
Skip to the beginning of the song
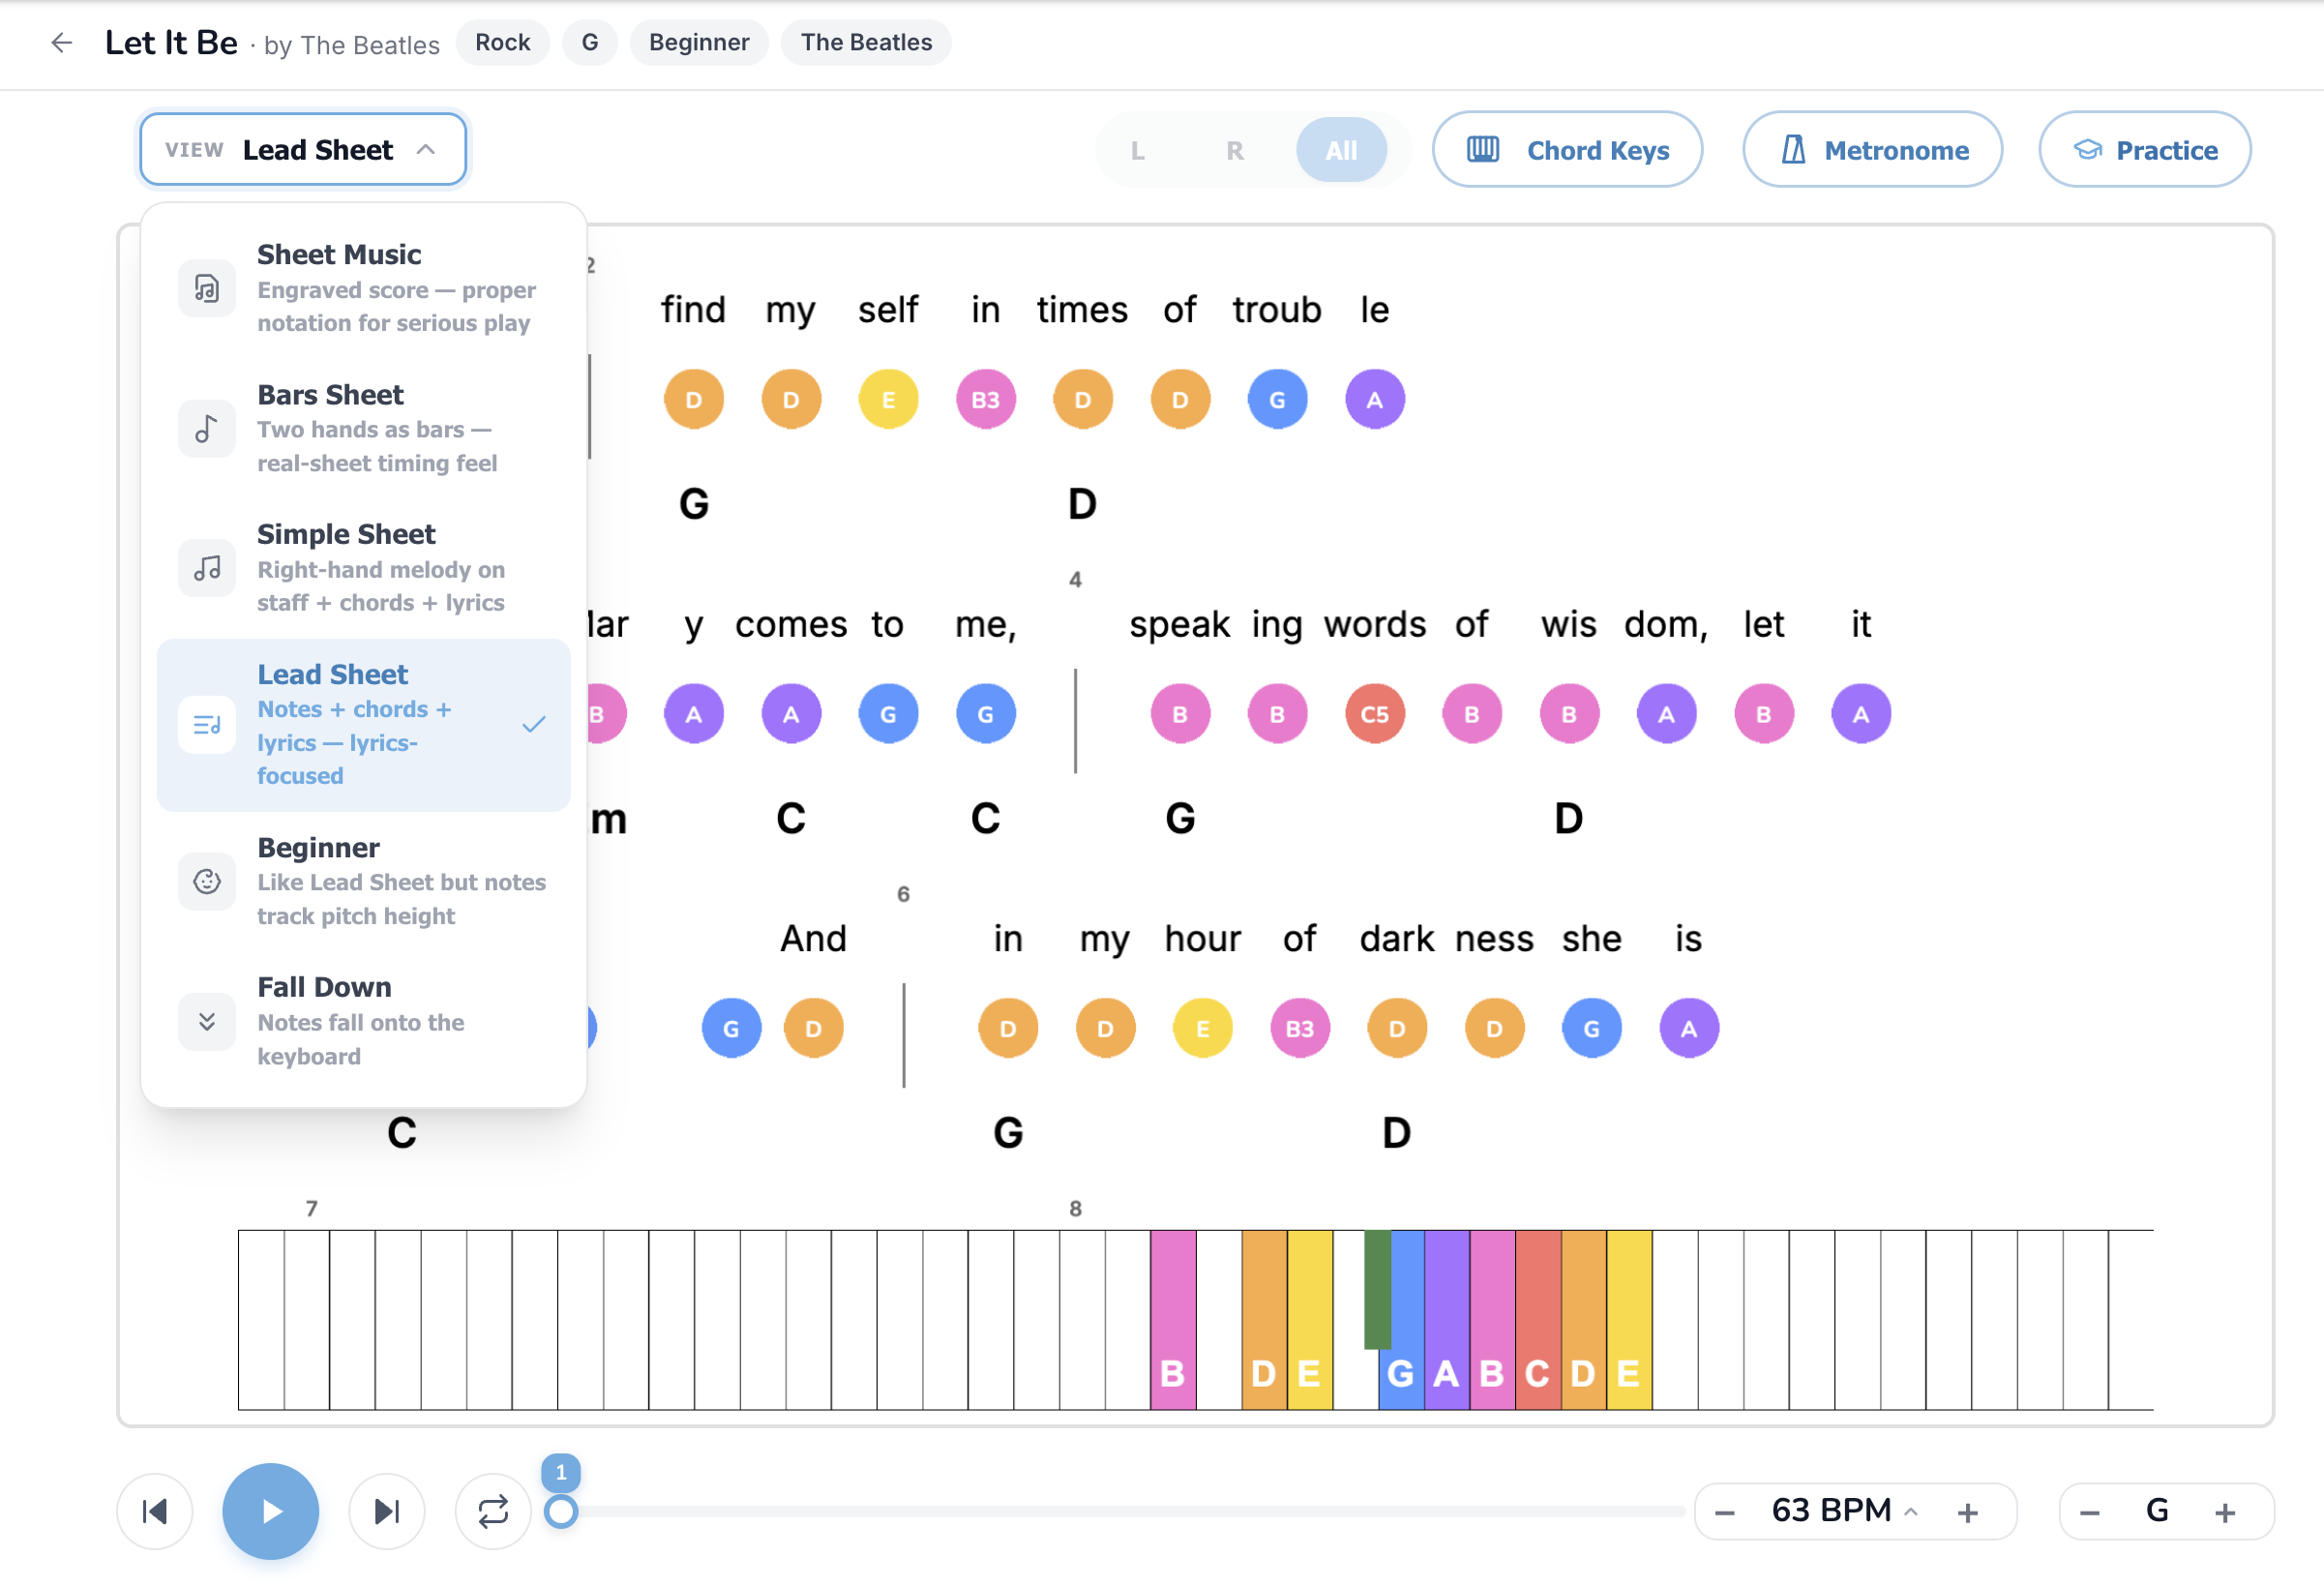tap(155, 1510)
